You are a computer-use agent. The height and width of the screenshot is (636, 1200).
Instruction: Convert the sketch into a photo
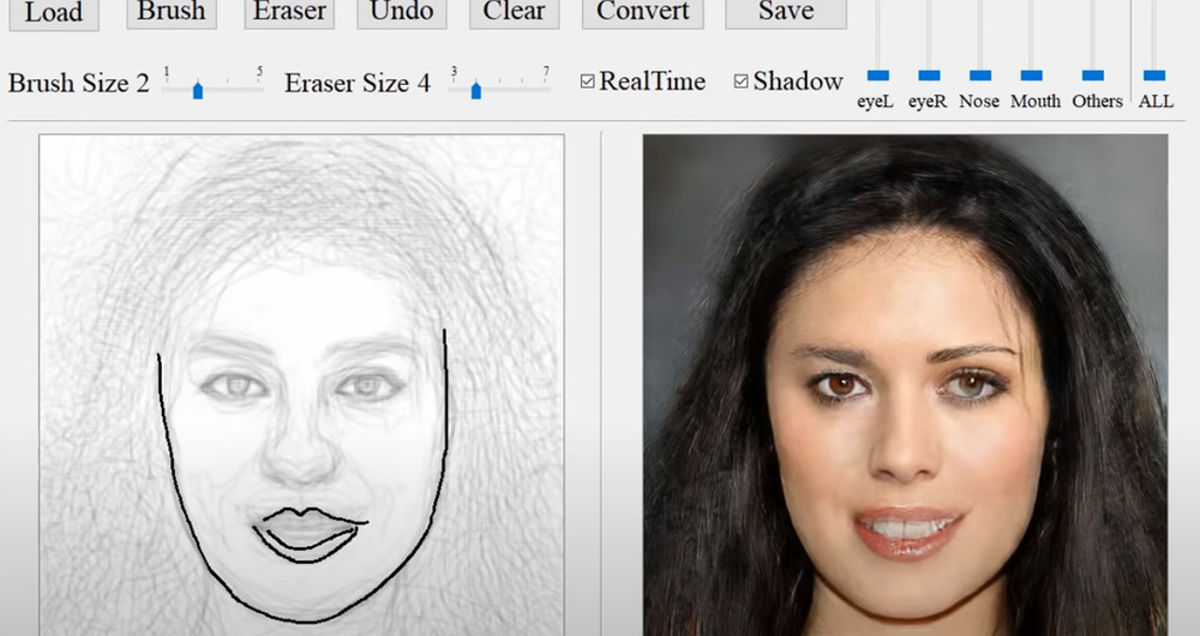[x=641, y=12]
